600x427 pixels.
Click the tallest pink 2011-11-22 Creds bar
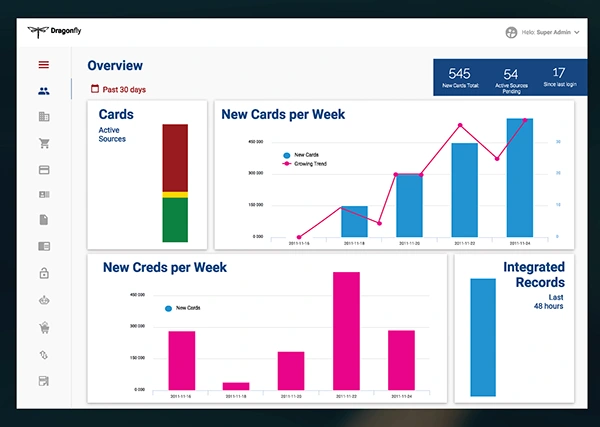point(346,331)
